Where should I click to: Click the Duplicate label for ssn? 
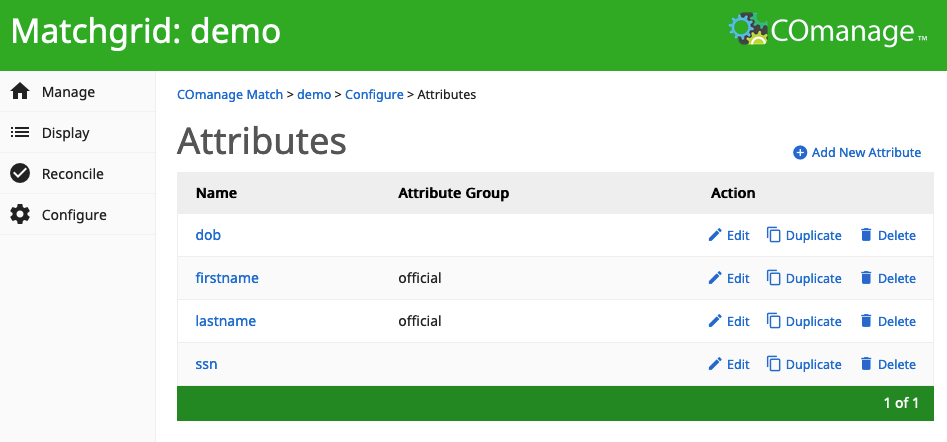pos(814,364)
